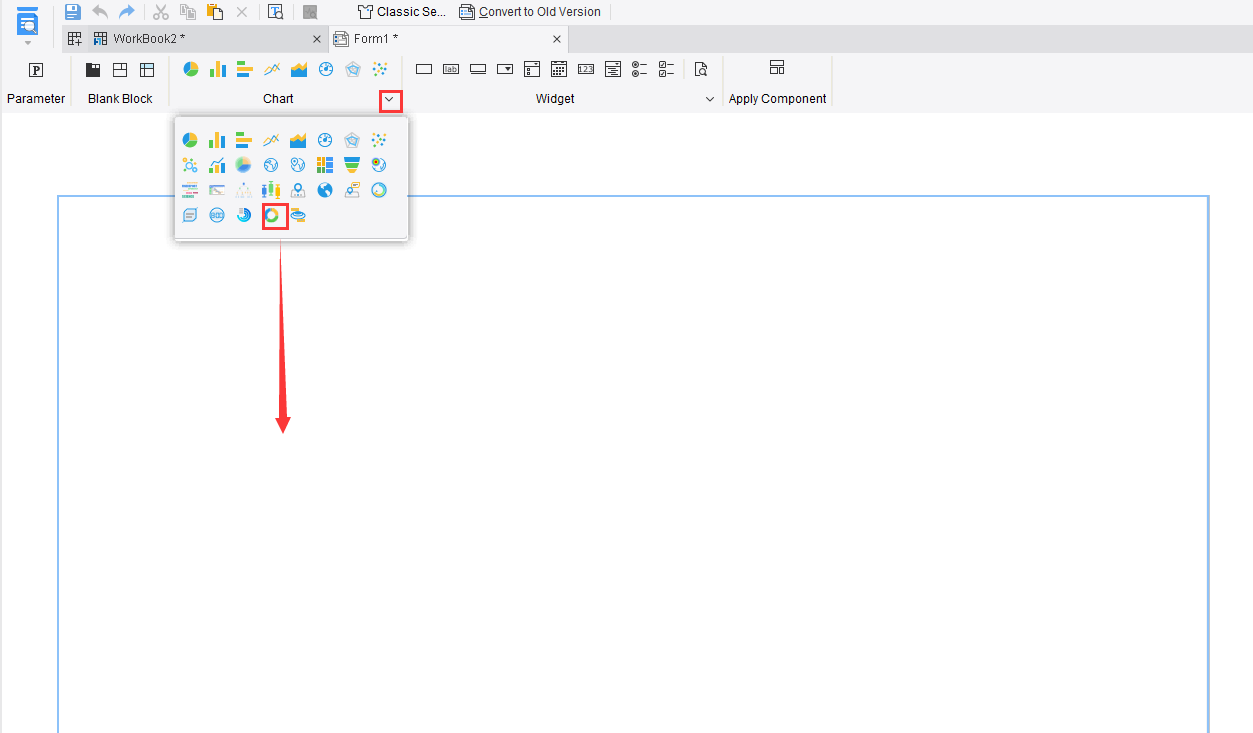Viewport: 1253px width, 733px height.
Task: Pick the pie chart in the expanded chart panel
Action: click(x=190, y=140)
